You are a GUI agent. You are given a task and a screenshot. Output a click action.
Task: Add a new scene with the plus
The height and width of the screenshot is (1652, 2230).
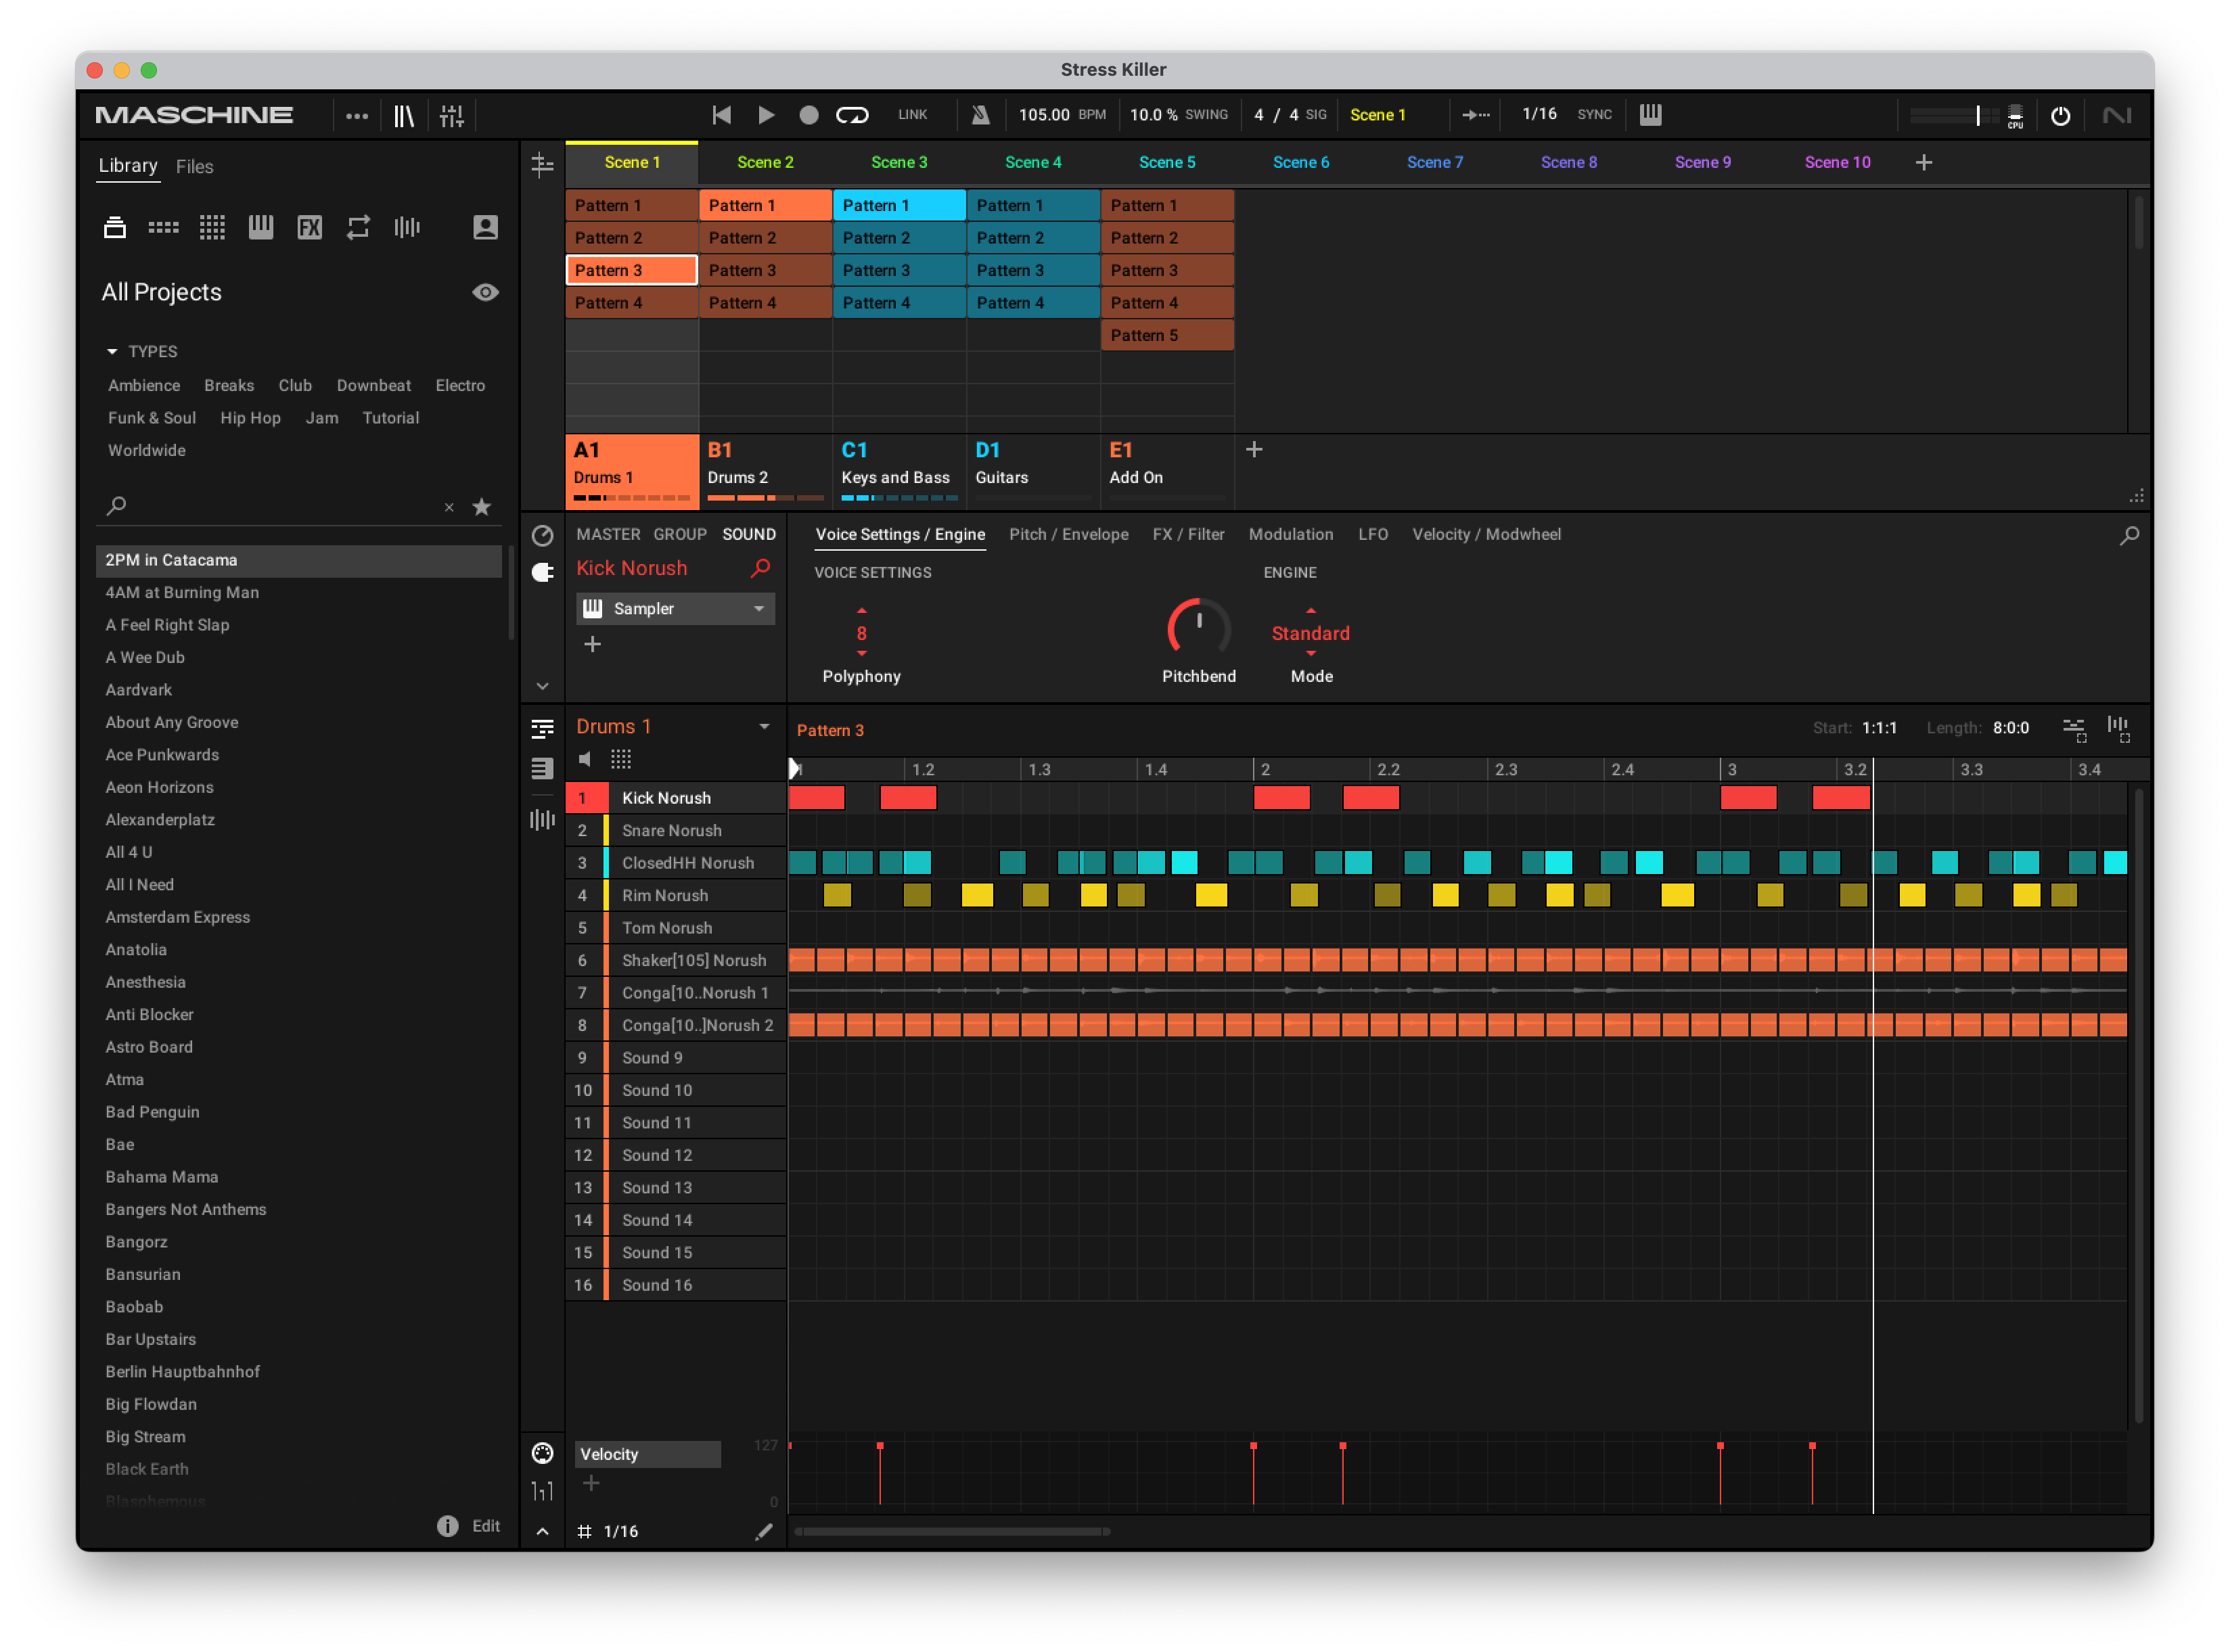point(1924,163)
